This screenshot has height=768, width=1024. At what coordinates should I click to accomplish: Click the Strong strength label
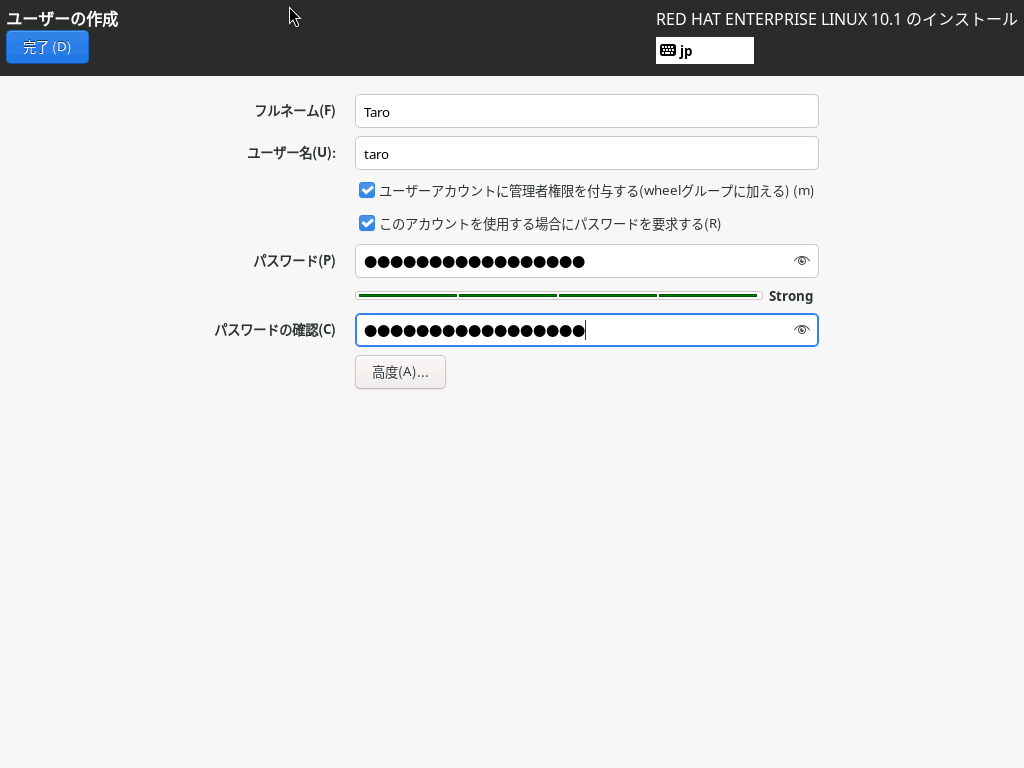point(790,296)
